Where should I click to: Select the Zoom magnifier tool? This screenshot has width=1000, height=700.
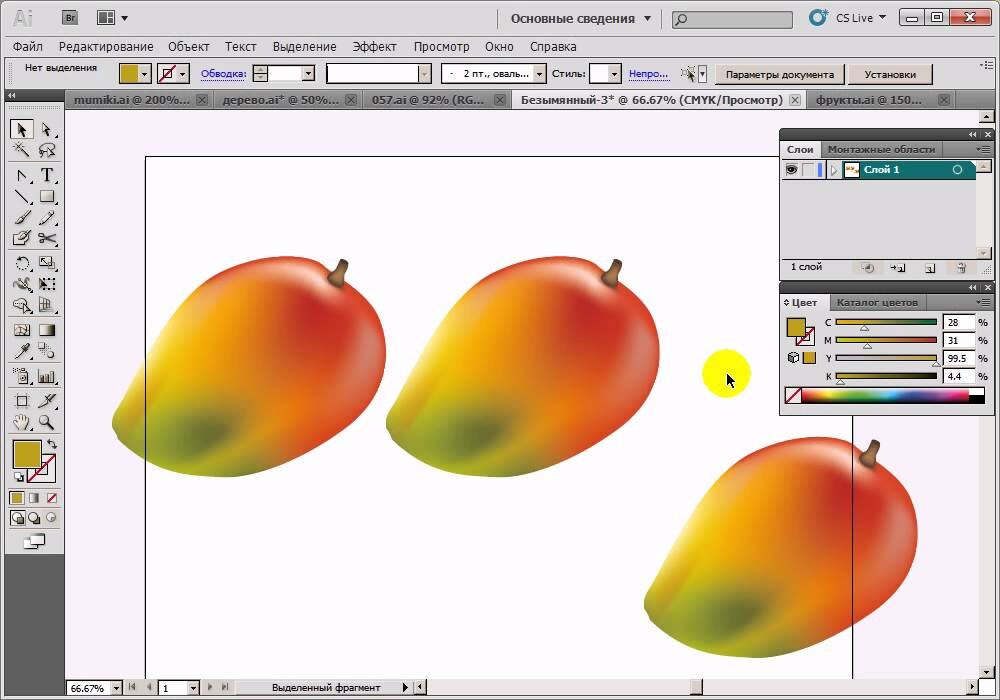click(46, 422)
